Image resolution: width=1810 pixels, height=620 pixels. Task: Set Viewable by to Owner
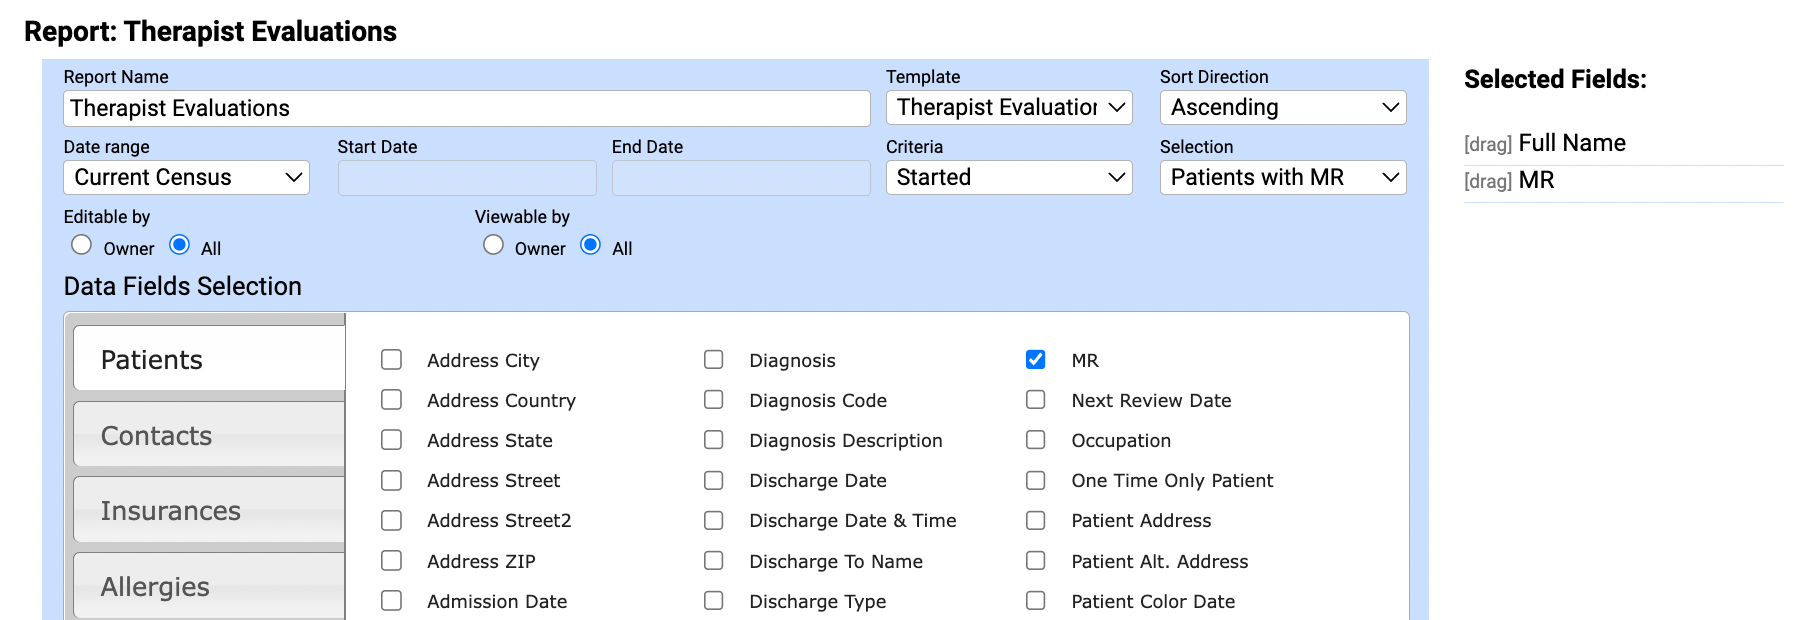[493, 246]
